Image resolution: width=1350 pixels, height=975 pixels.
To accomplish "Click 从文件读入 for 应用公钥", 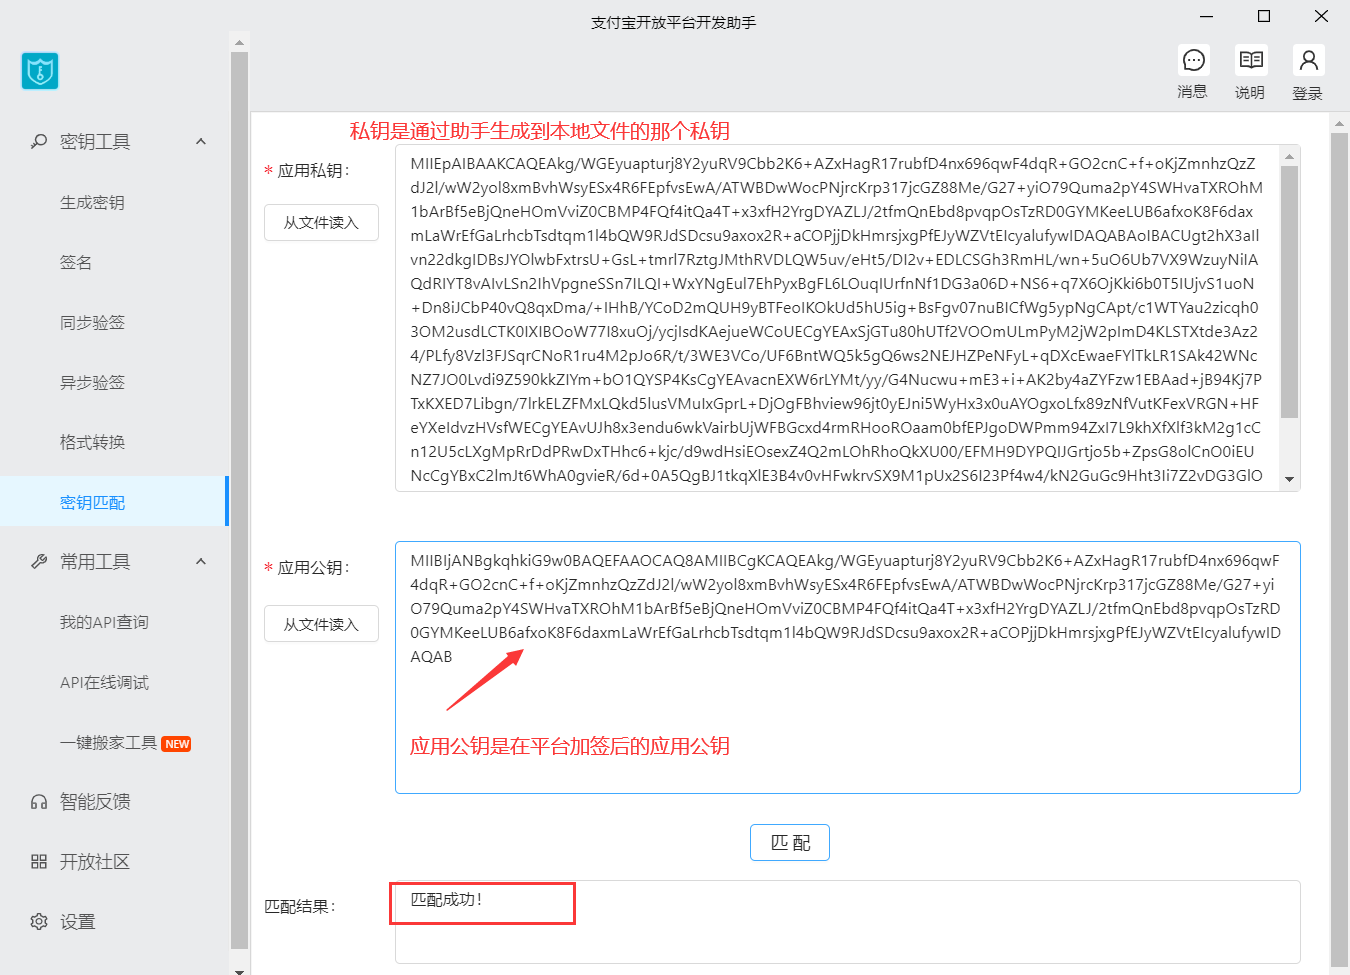I will 321,623.
